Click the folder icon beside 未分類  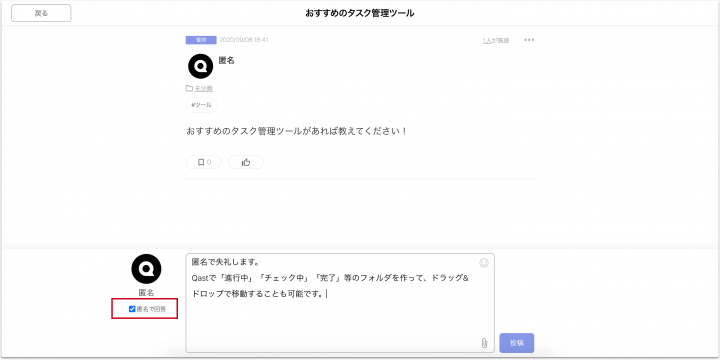(x=189, y=88)
